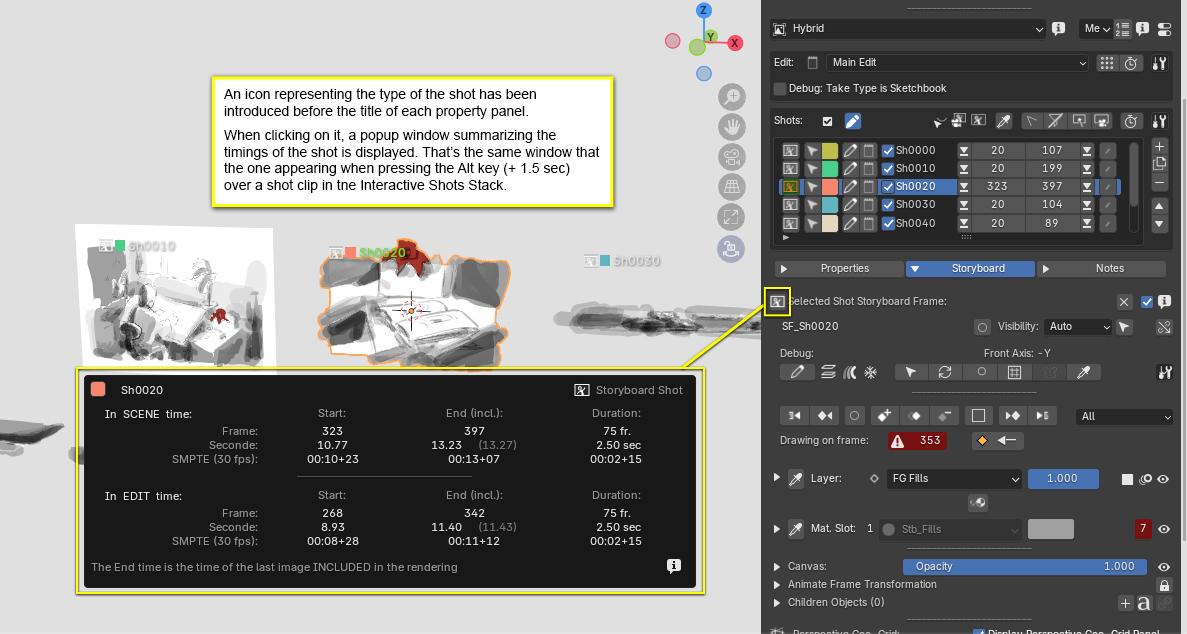Enable Debug: Take Type is Sketchbook checkbox
Image resolution: width=1187 pixels, height=634 pixels.
[780, 88]
